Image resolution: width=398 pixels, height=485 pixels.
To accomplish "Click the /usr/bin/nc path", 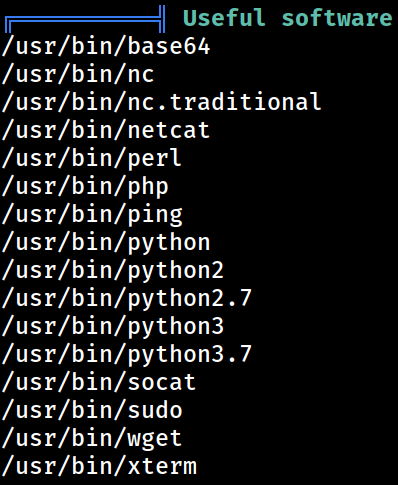I will pyautogui.click(x=78, y=74).
